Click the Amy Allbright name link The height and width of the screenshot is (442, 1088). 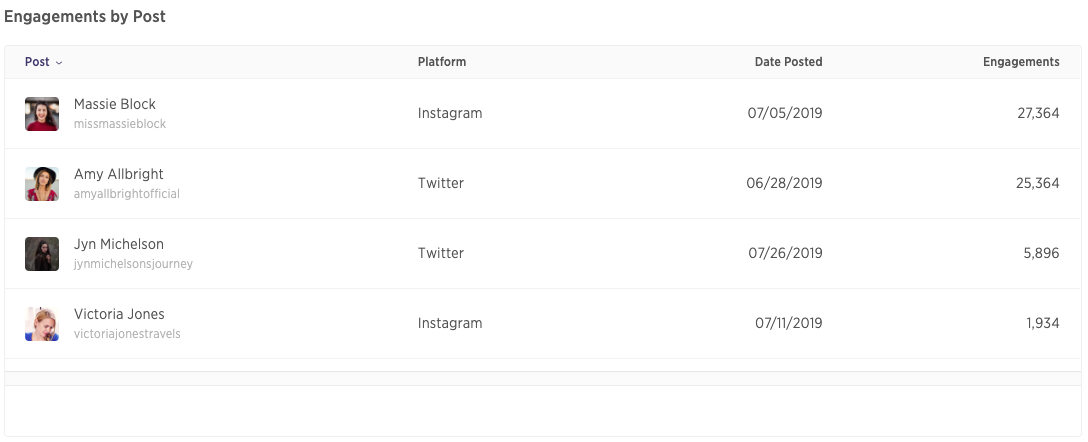tap(119, 174)
